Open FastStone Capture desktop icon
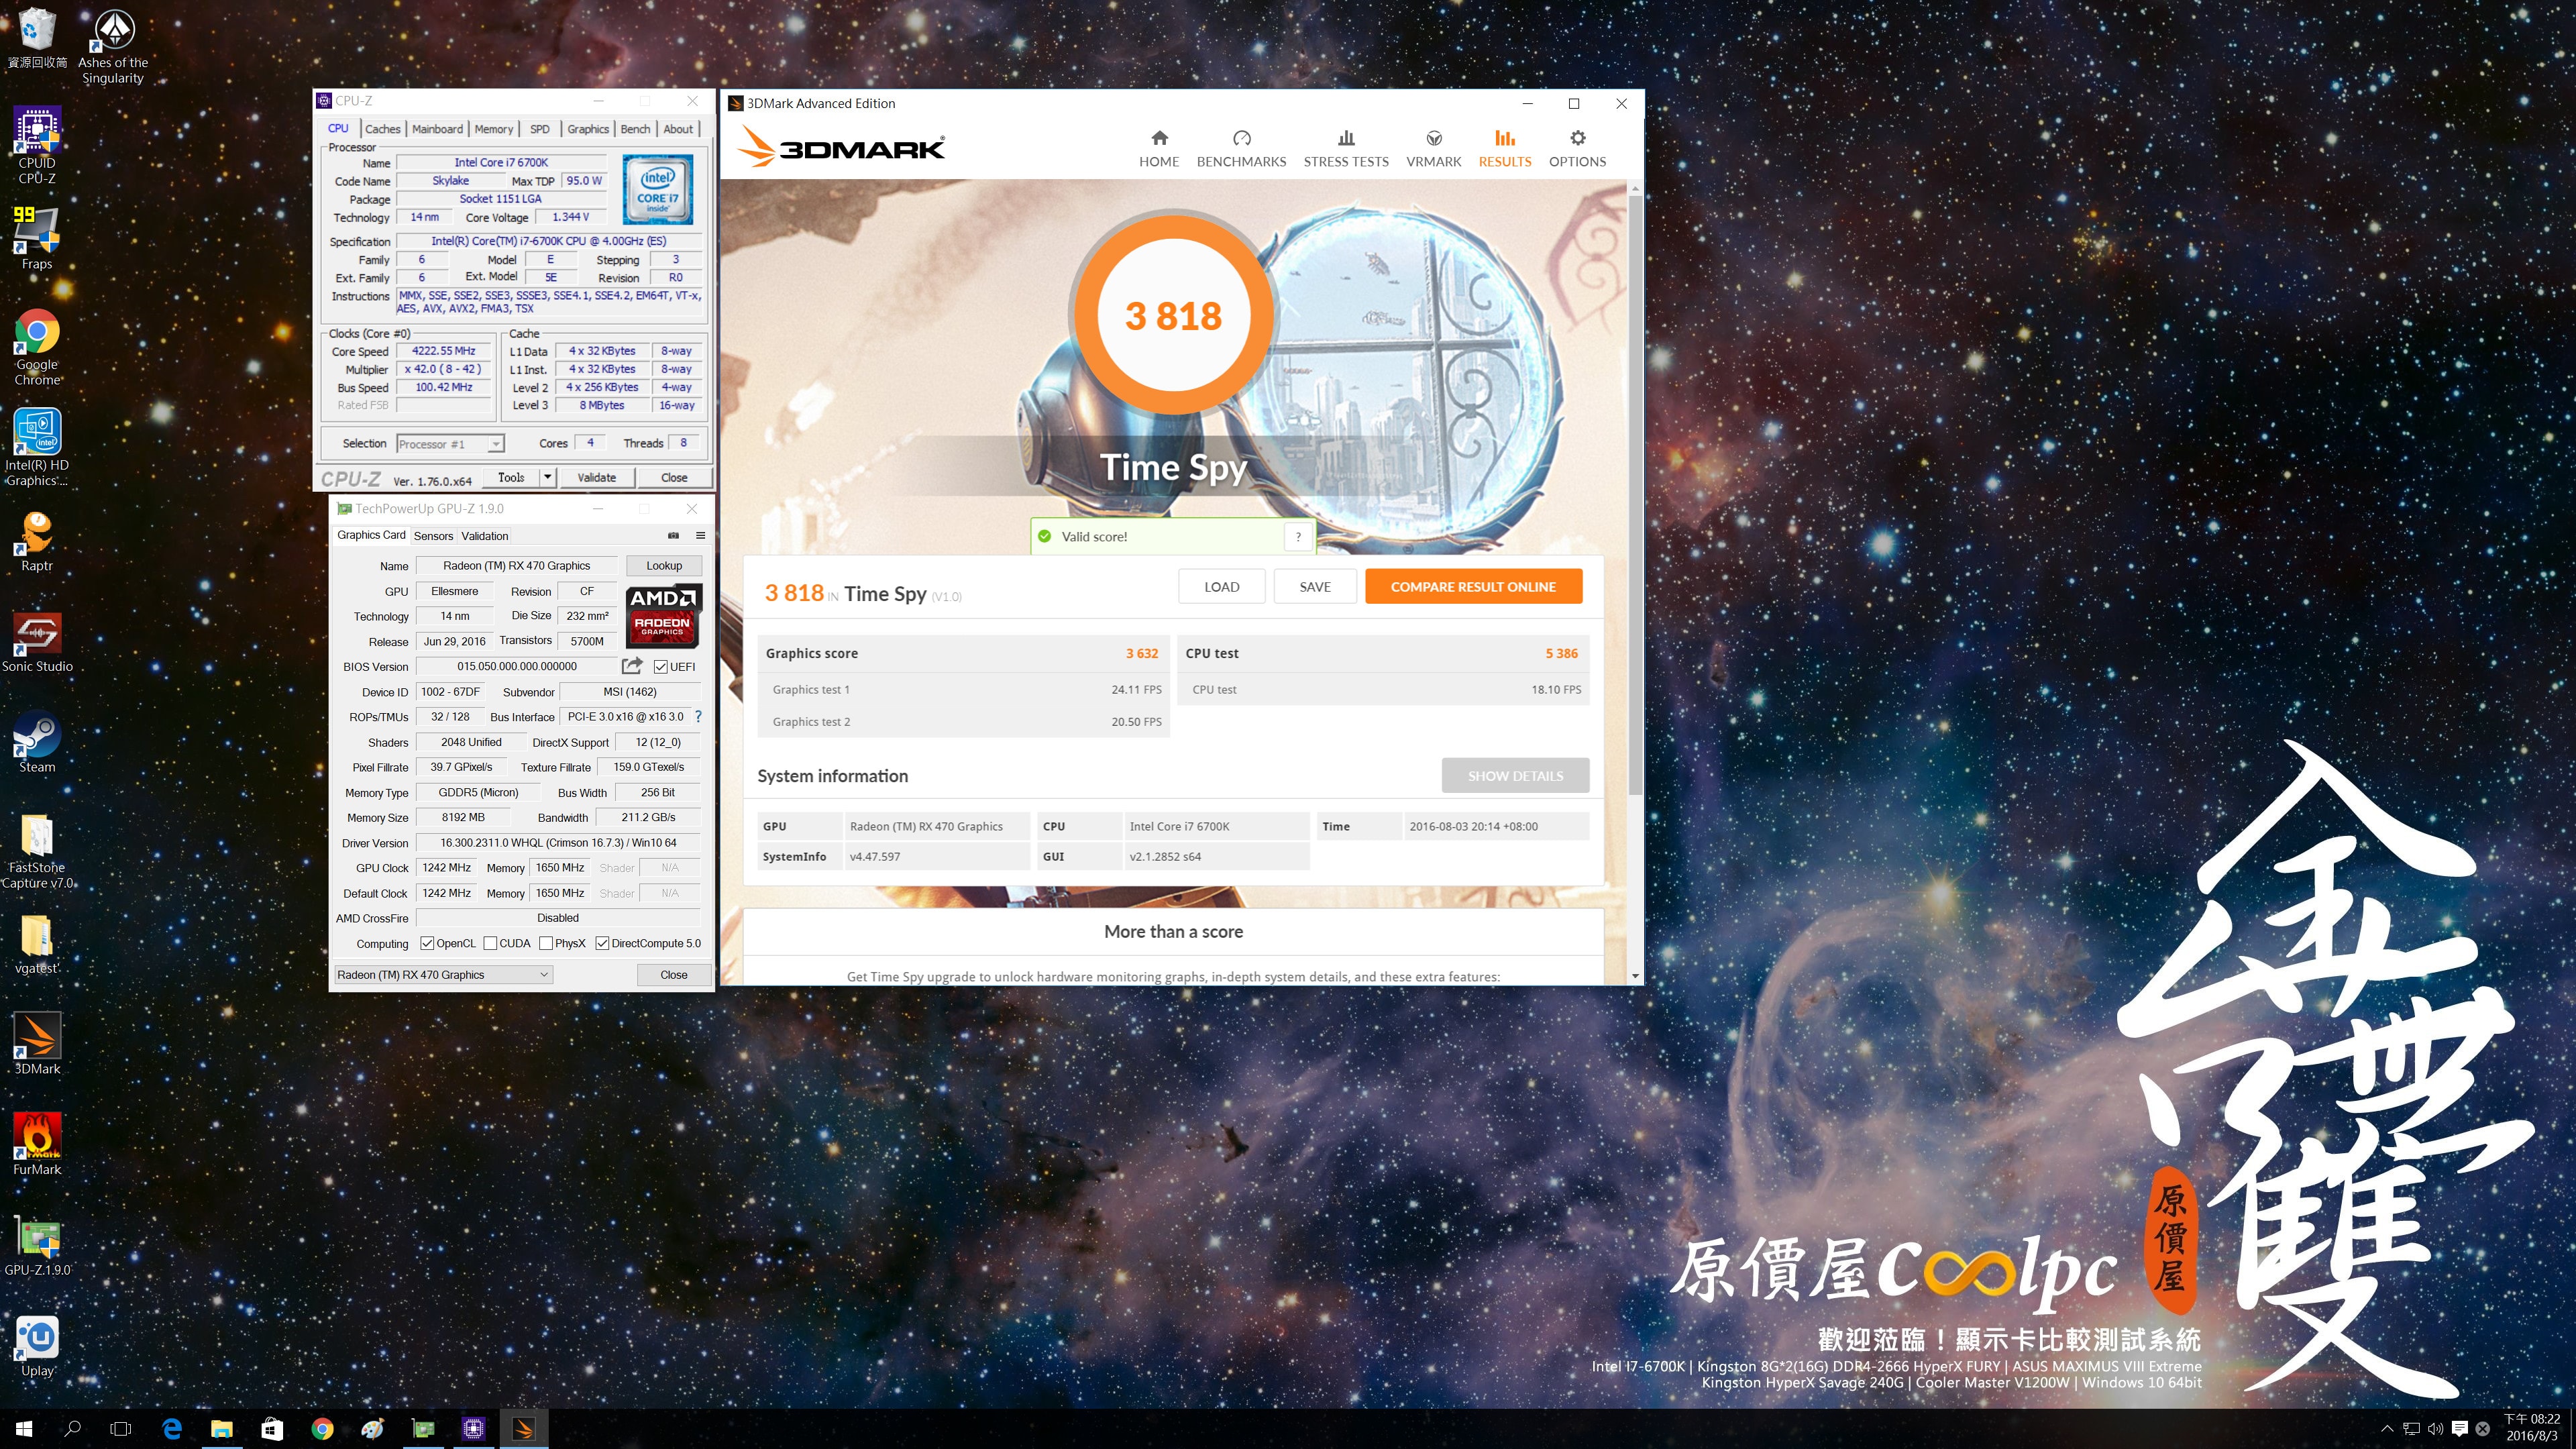The image size is (2576, 1449). (x=37, y=851)
